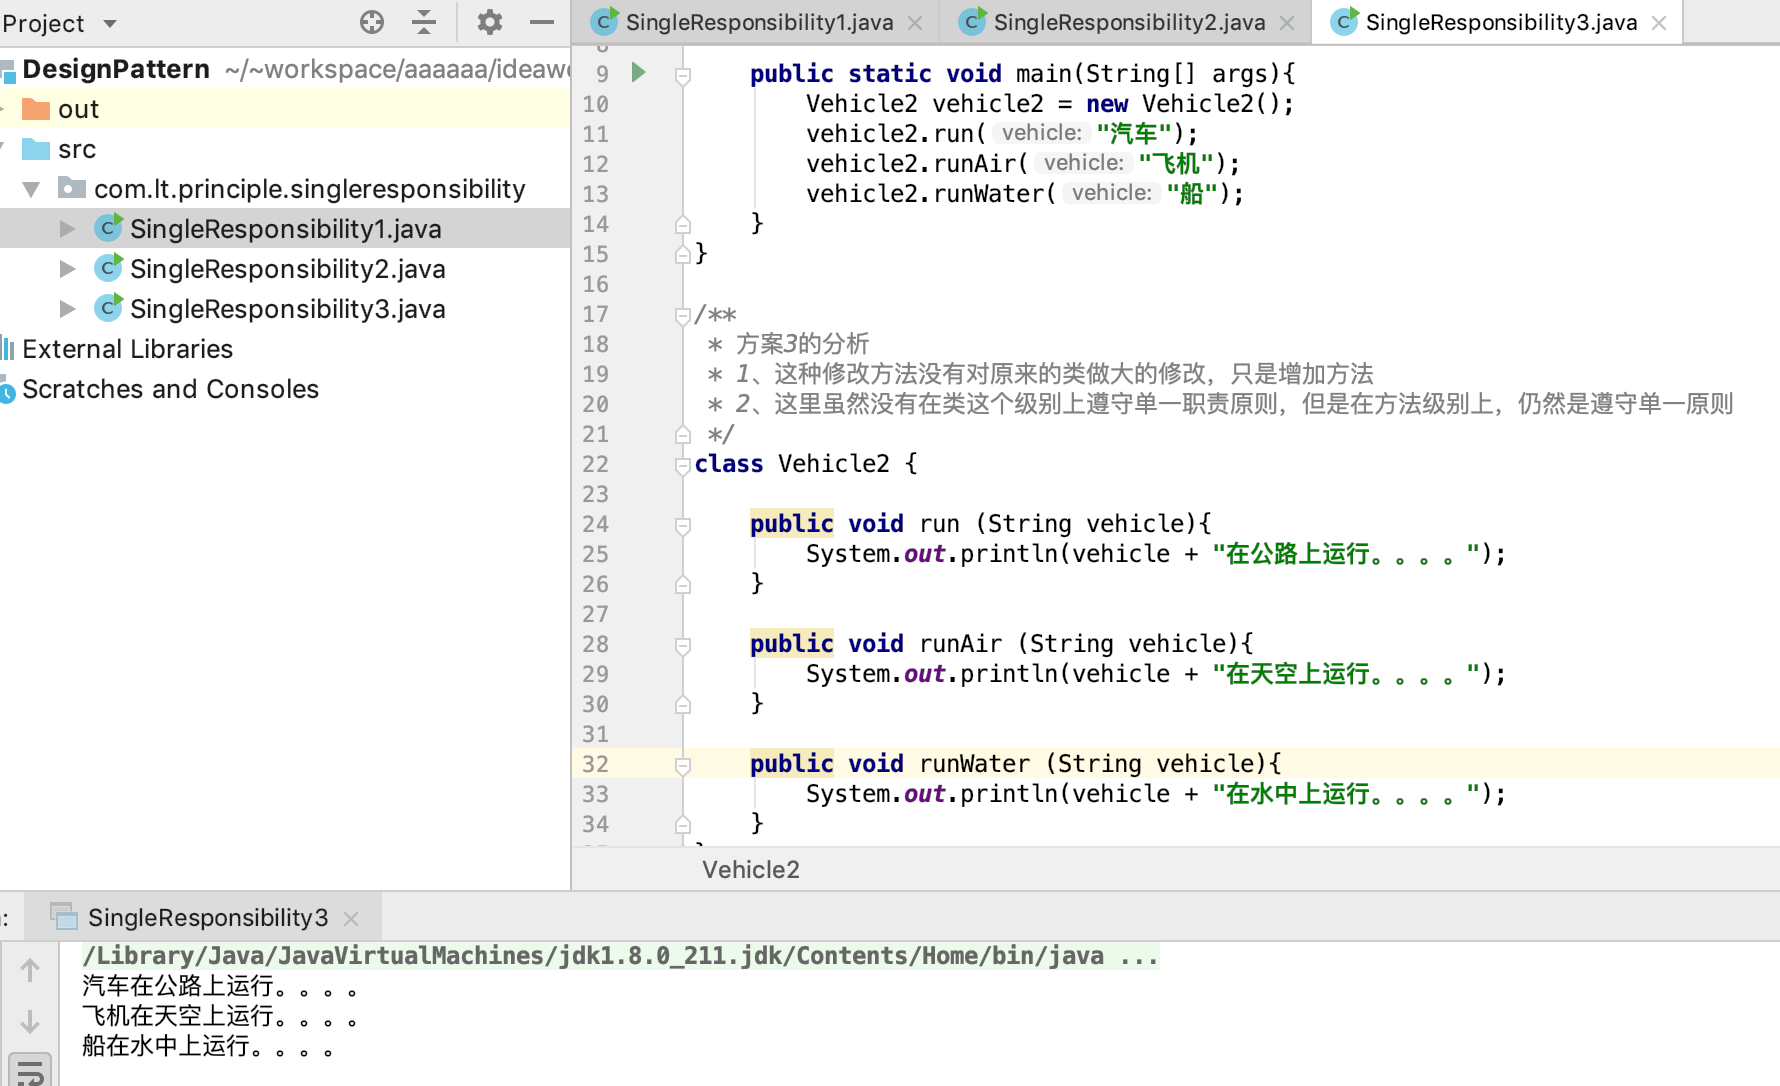Click line number 22 in the gutter
The height and width of the screenshot is (1086, 1780).
[x=595, y=464]
